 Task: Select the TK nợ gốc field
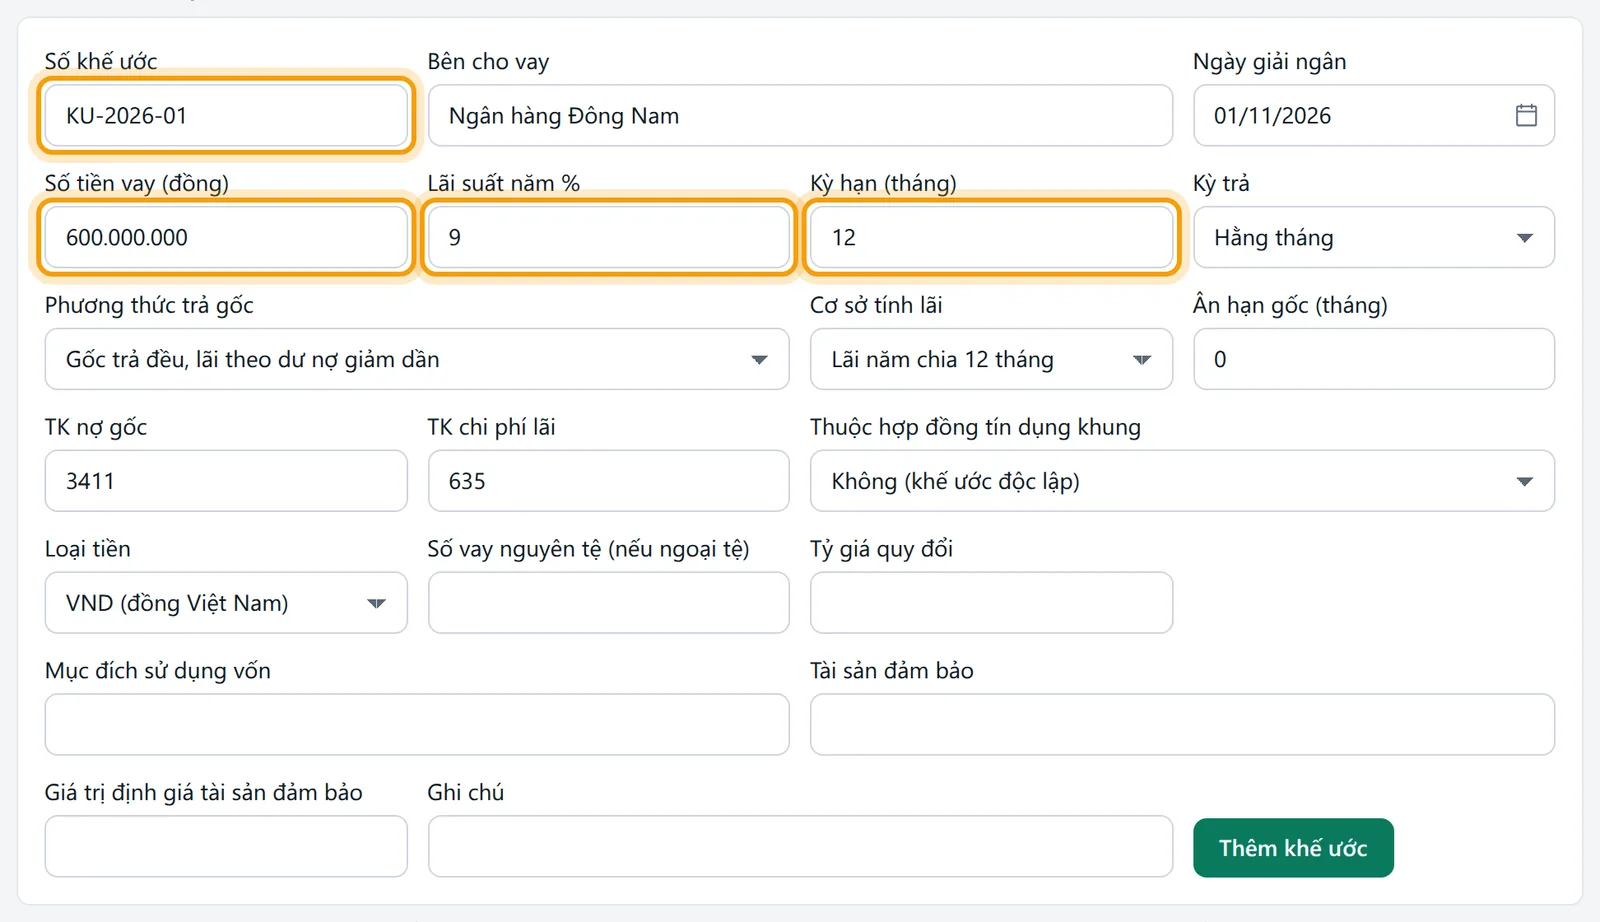pos(226,481)
